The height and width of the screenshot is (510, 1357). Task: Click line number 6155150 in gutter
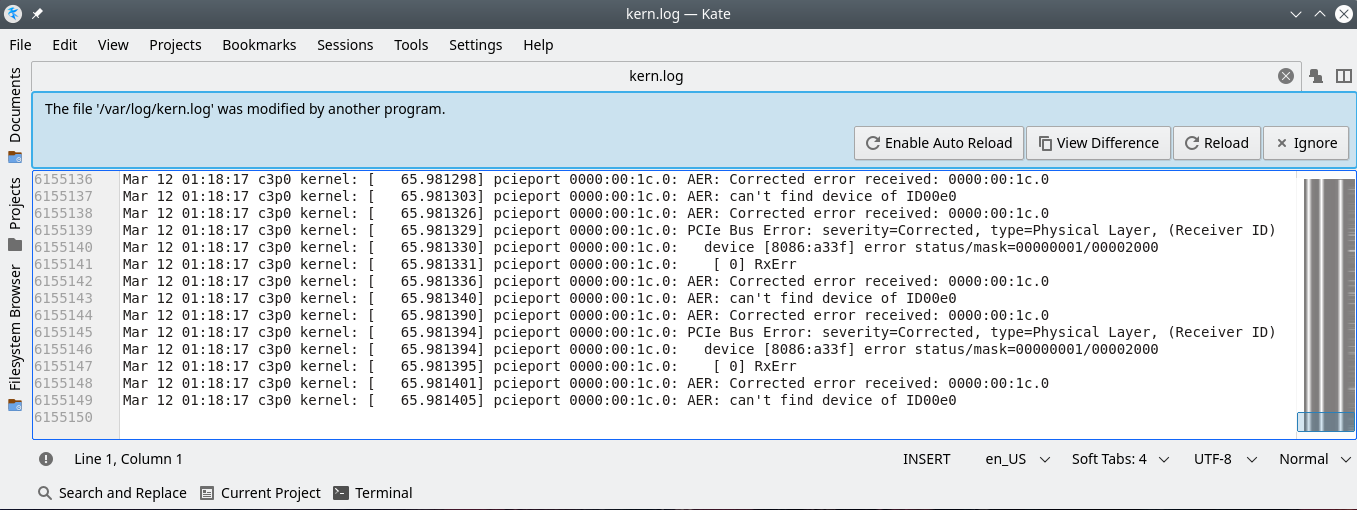[x=63, y=417]
